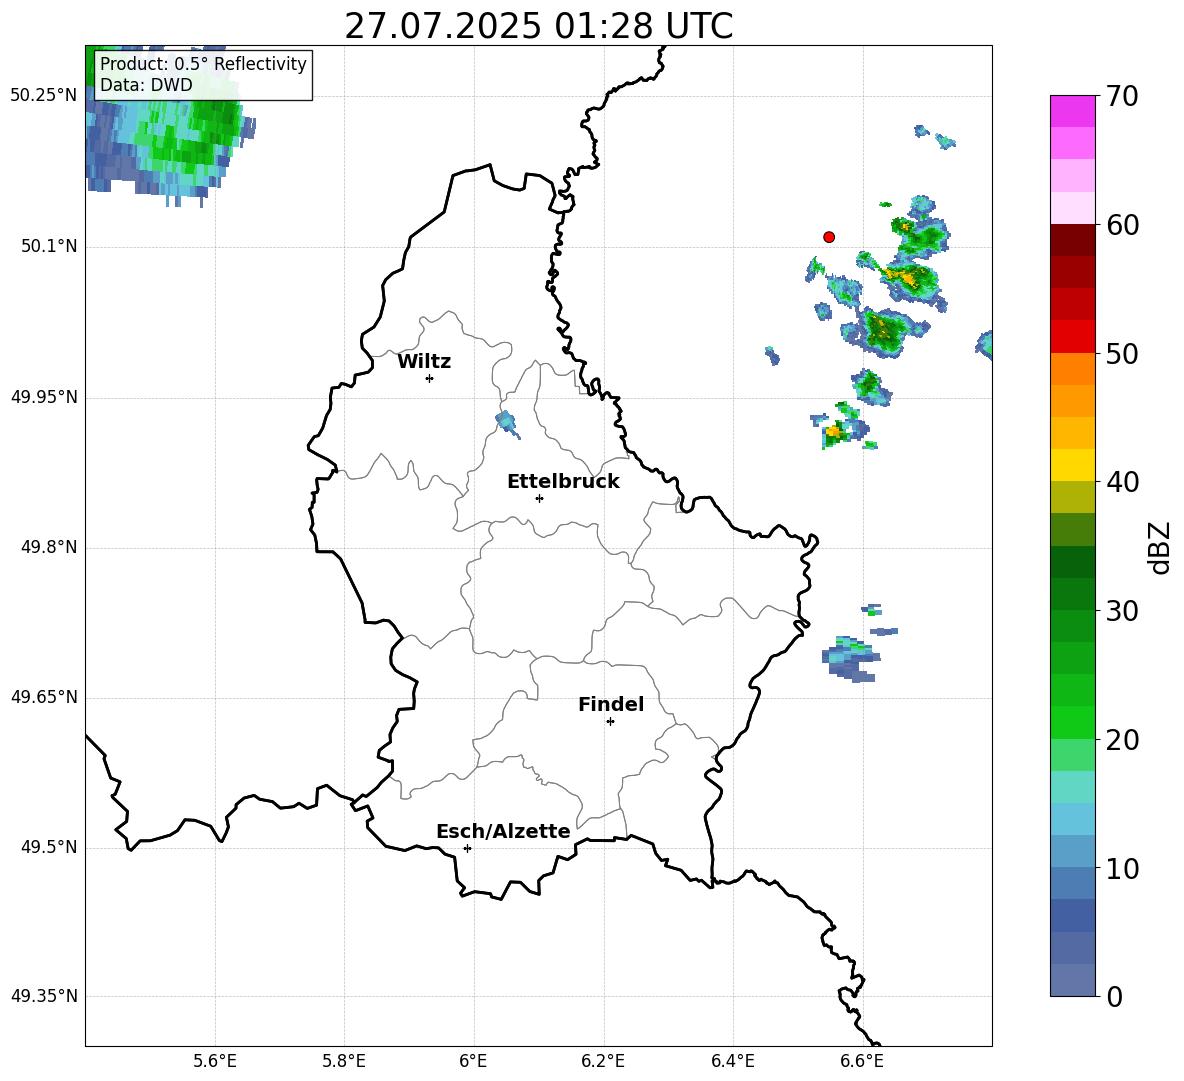Click the 40 tick on the colorbar
This screenshot has width=1184, height=1081.
[1122, 482]
